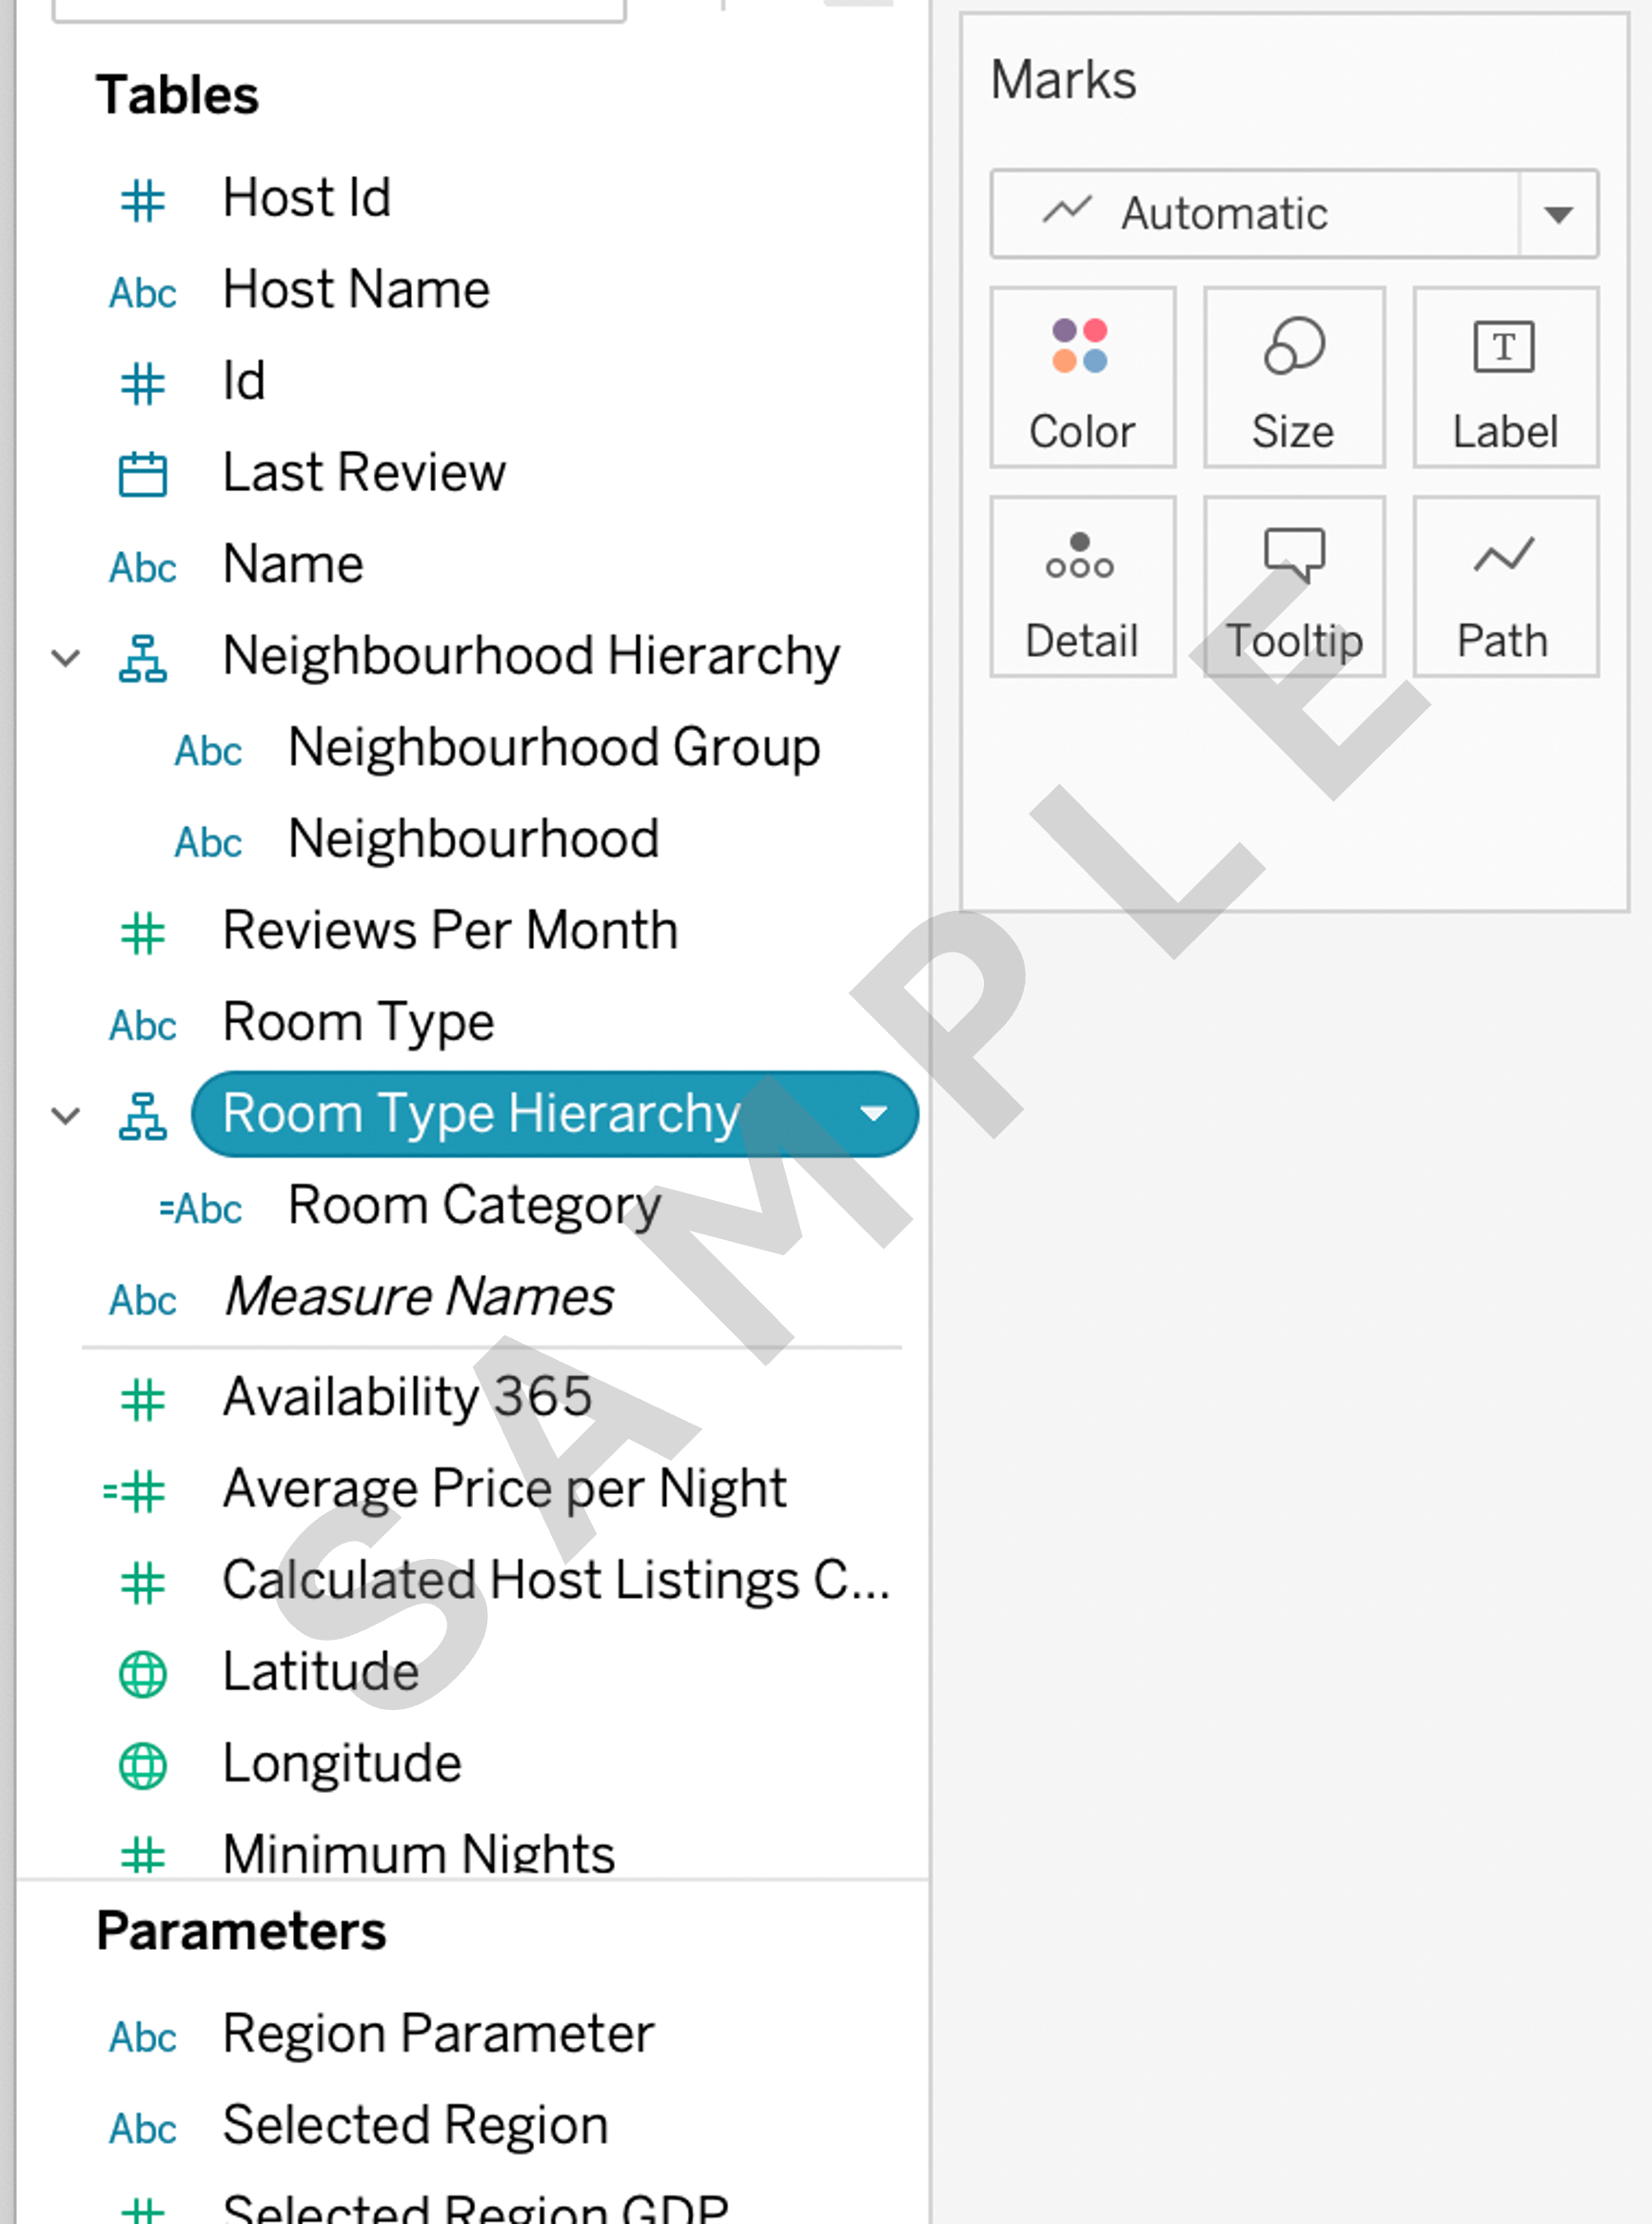Collapse the Neighbourhood Hierarchy chevron
1652x2224 pixels.
pyautogui.click(x=66, y=658)
